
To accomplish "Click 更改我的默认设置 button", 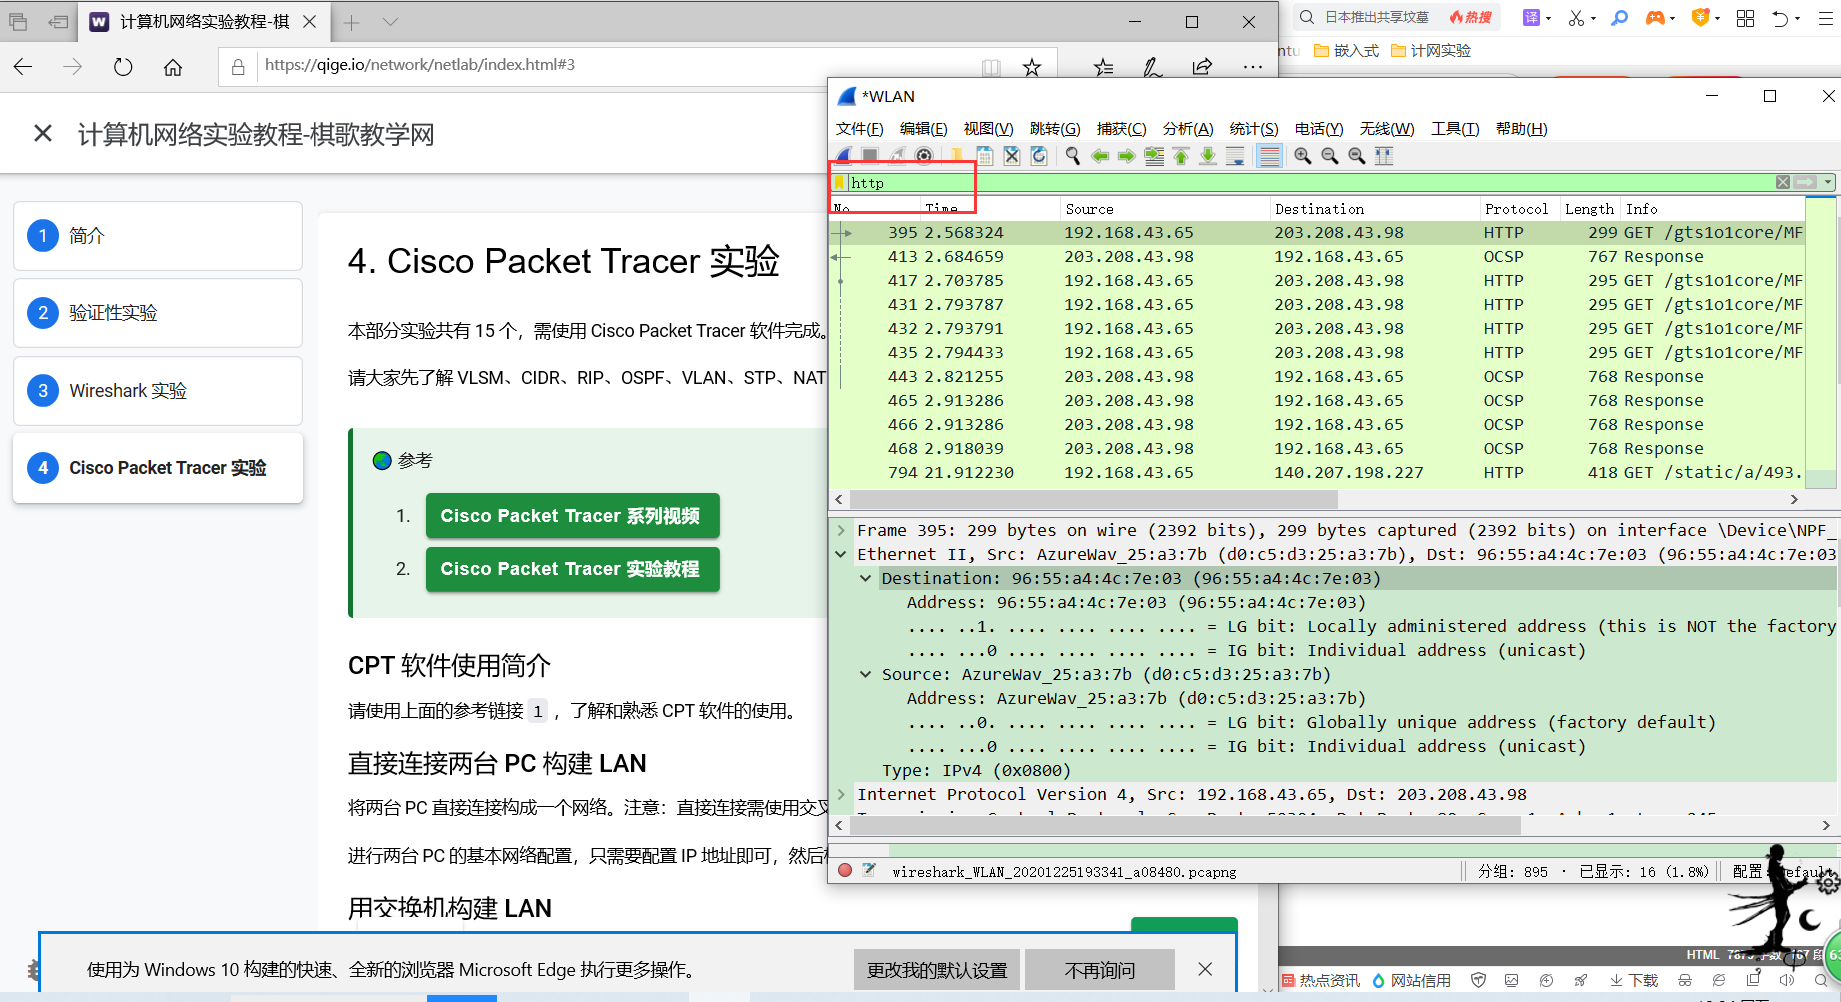I will (937, 970).
